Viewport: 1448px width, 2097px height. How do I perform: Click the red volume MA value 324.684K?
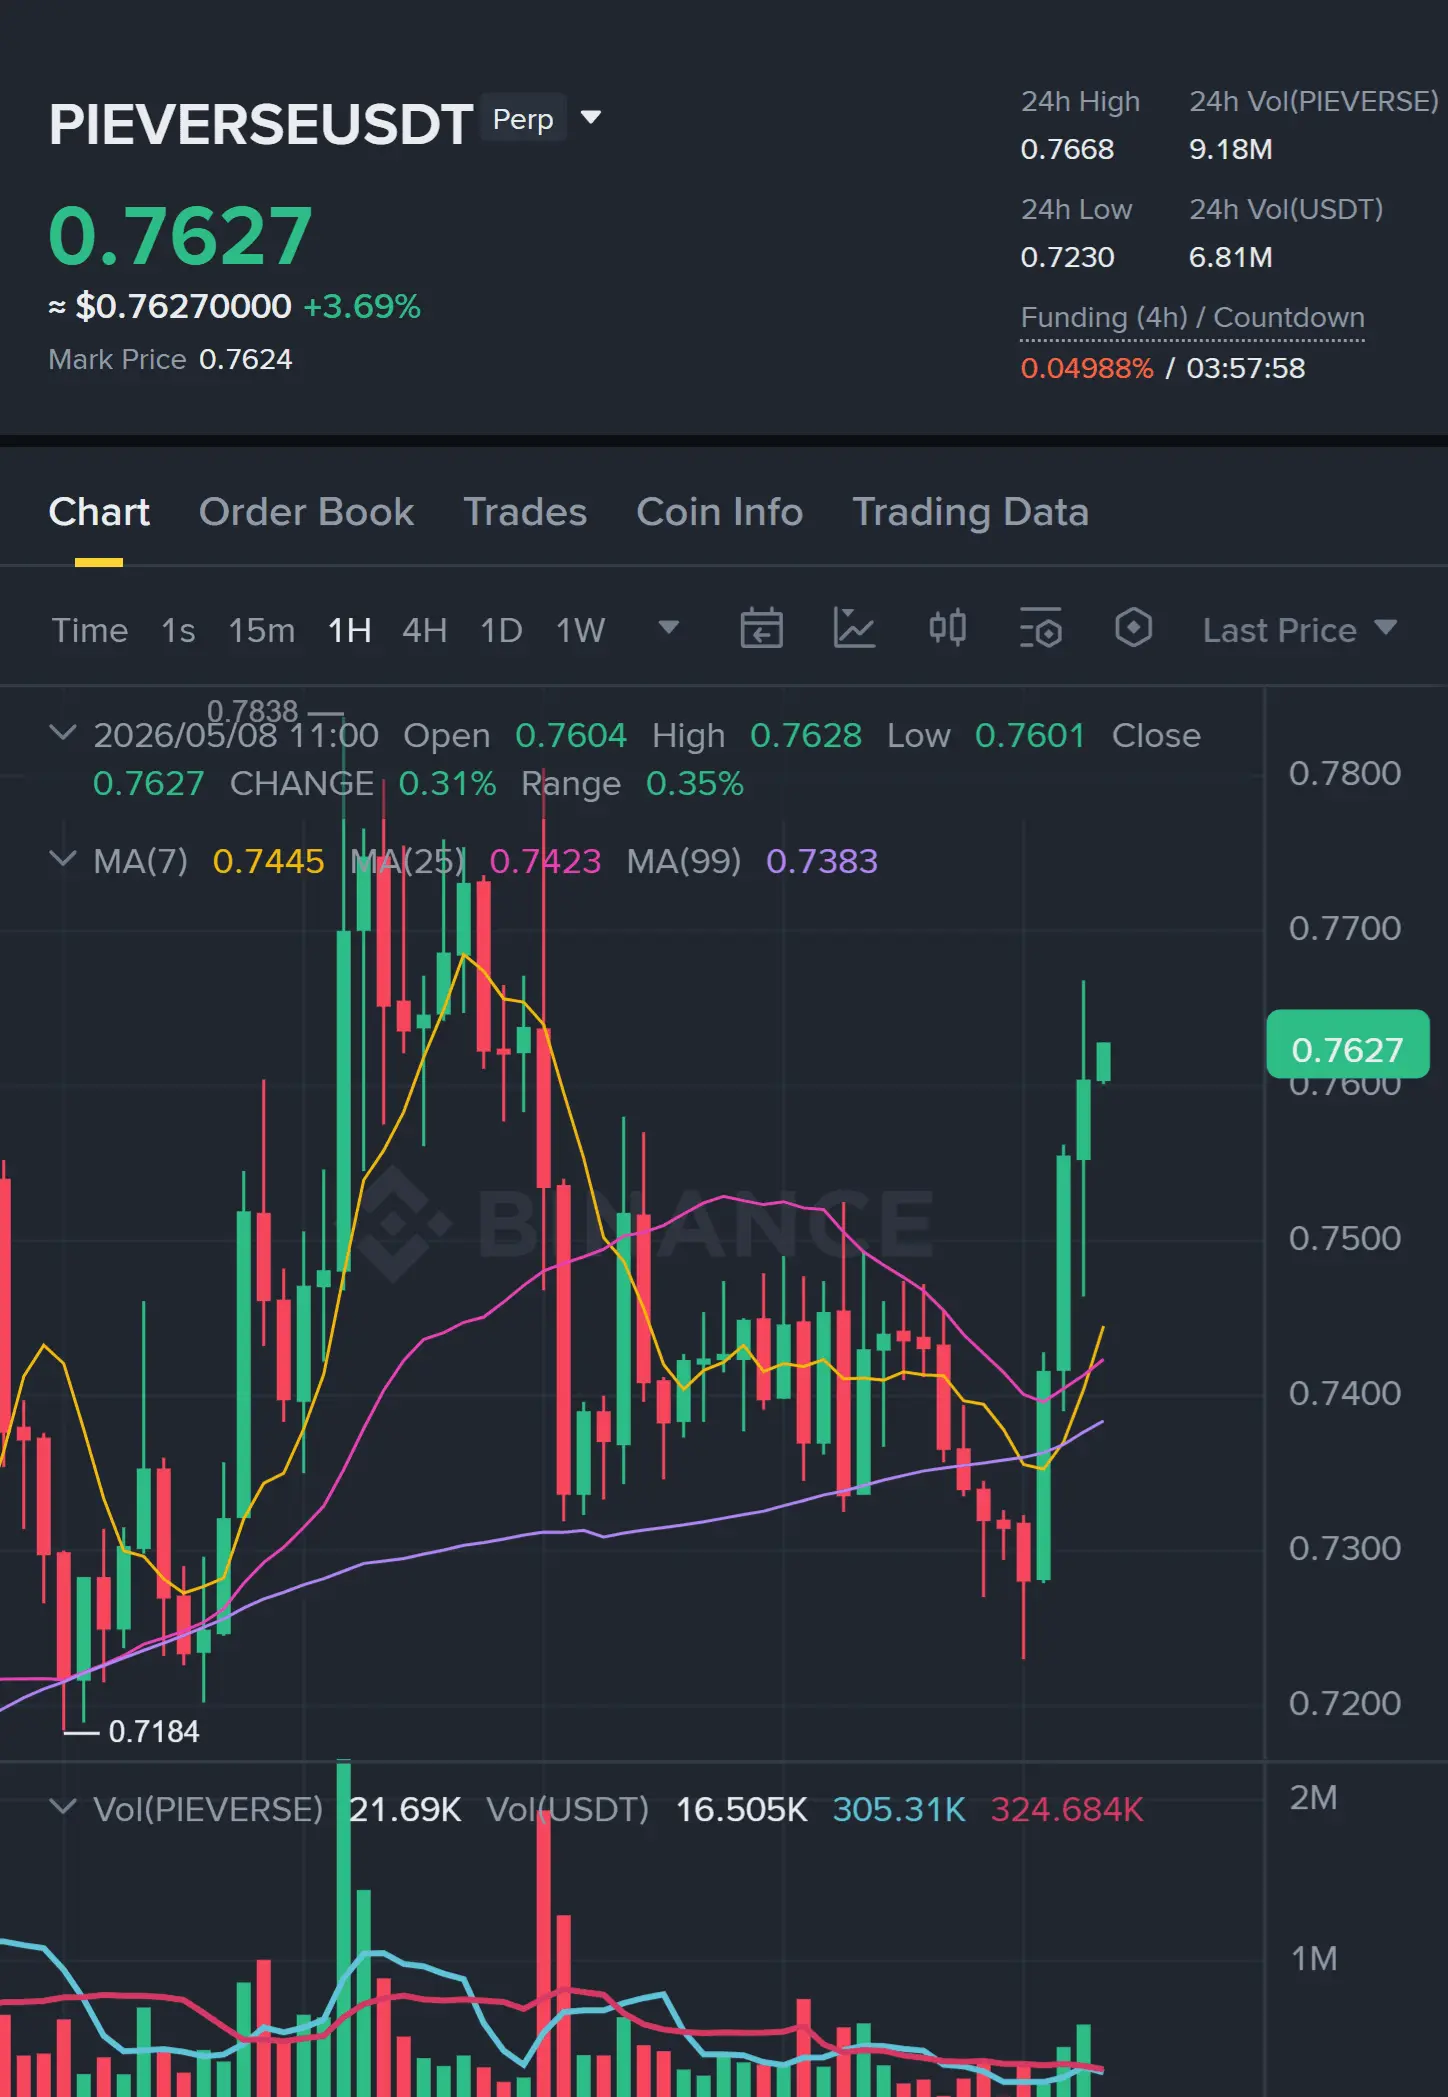pyautogui.click(x=1067, y=1809)
